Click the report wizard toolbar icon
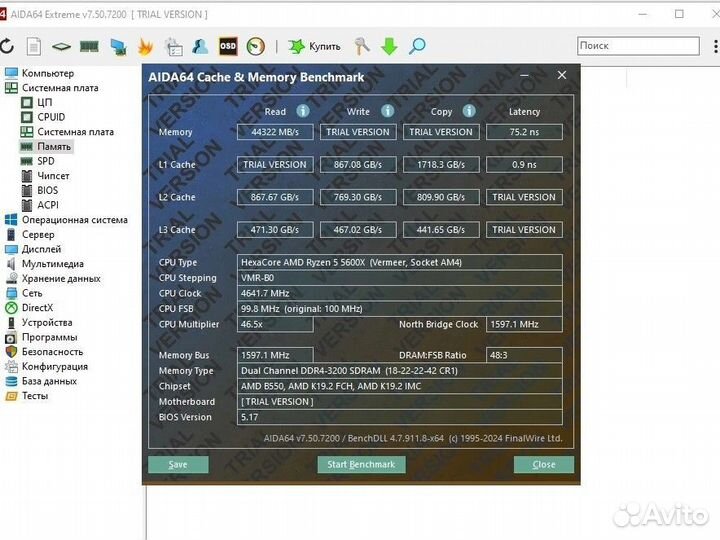 [174, 46]
